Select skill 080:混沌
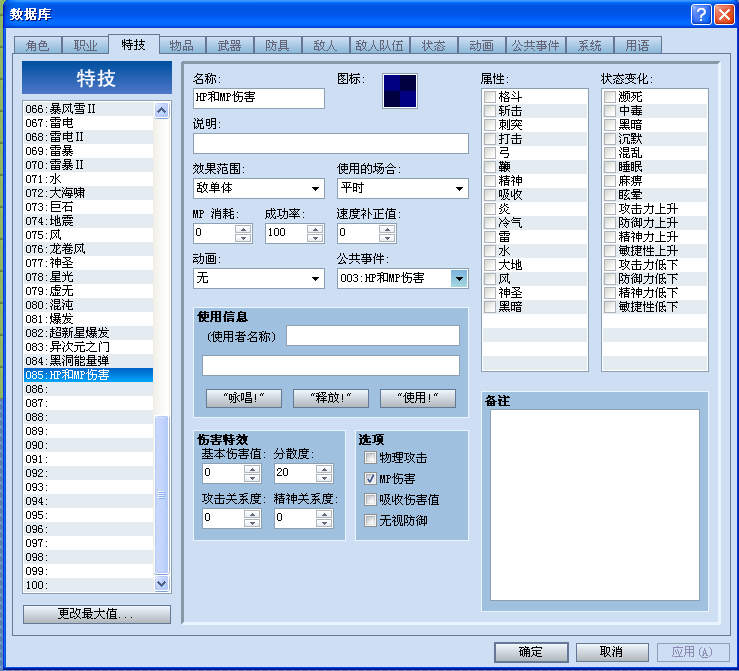739x671 pixels. (88, 305)
